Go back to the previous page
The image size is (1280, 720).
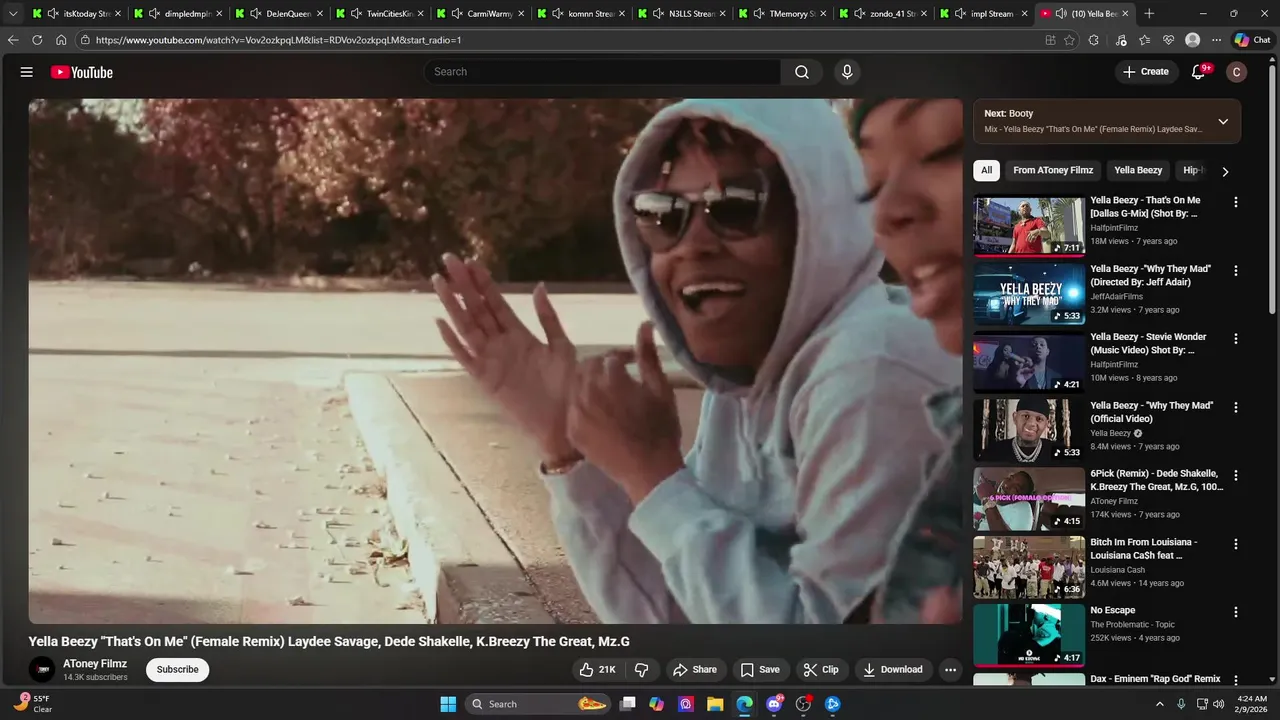[13, 40]
